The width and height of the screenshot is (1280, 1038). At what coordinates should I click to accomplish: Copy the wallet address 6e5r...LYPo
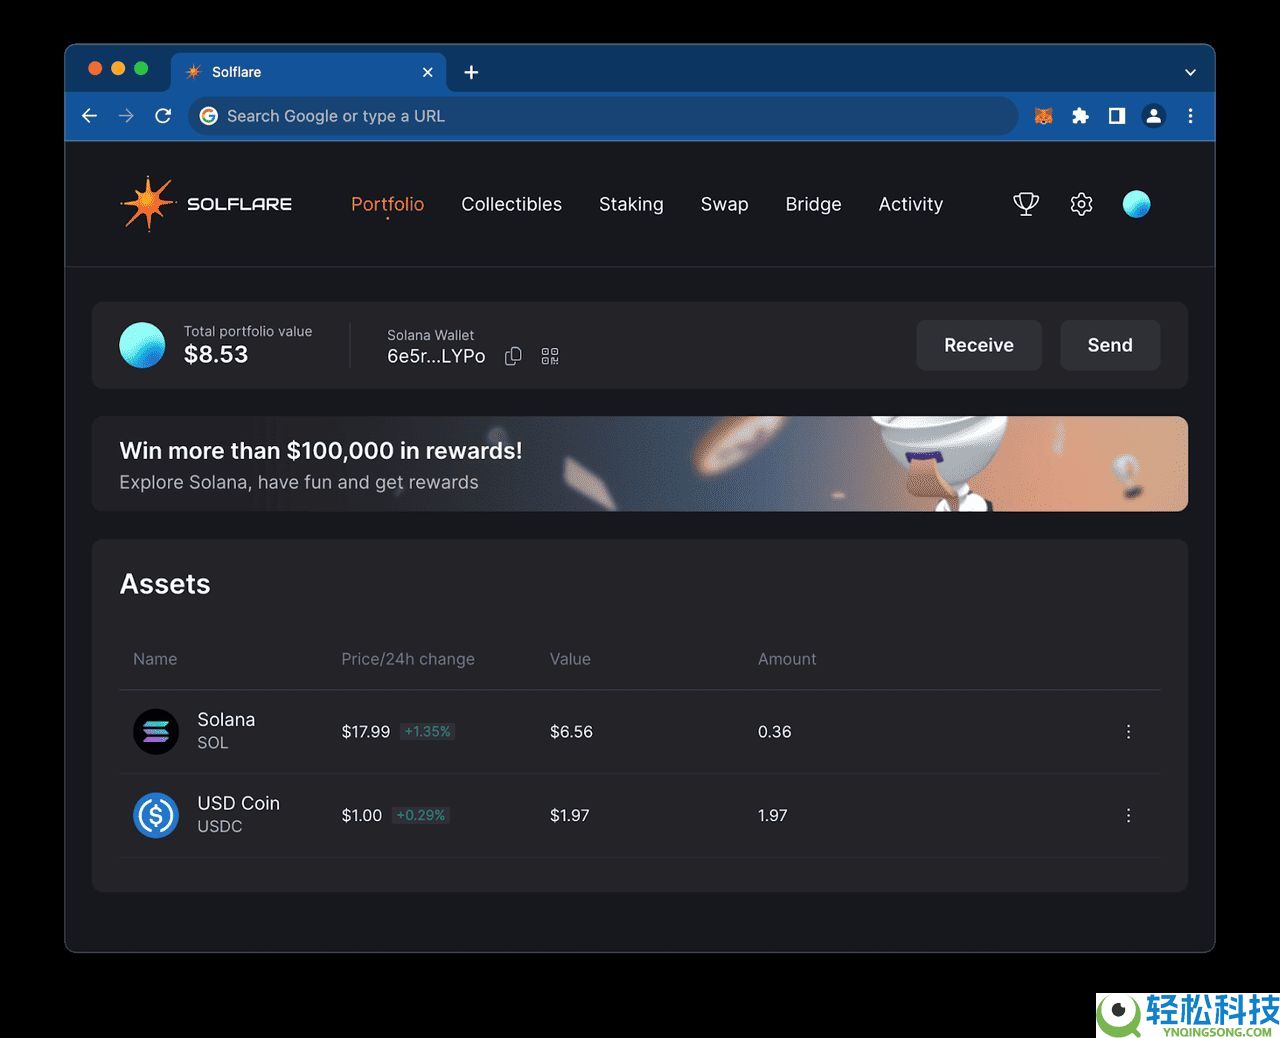coord(513,356)
